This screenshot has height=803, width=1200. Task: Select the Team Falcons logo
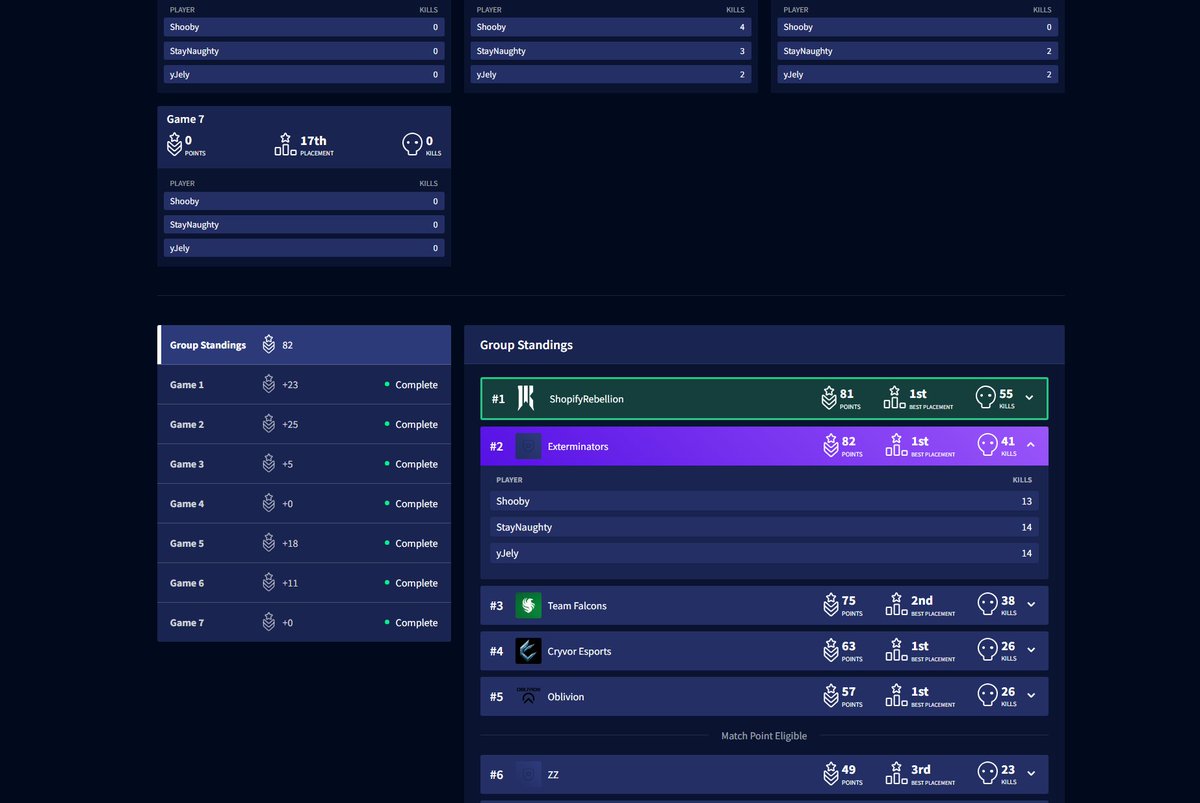point(528,604)
